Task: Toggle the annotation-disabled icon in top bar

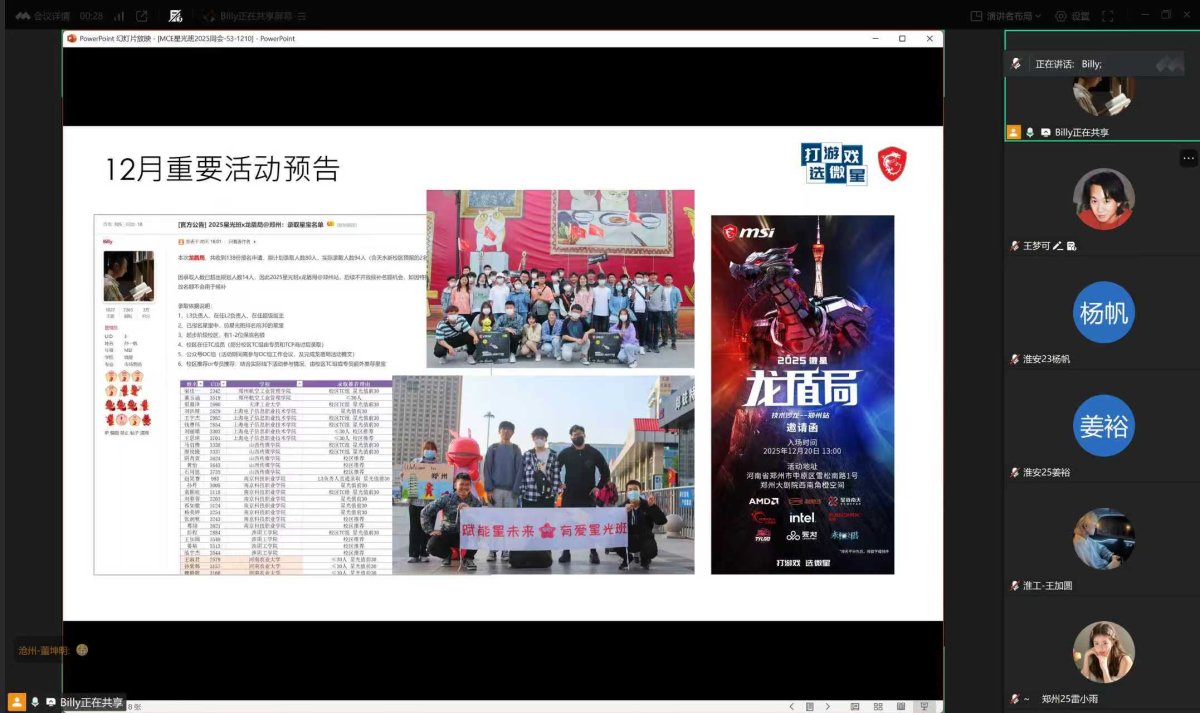Action: click(175, 16)
